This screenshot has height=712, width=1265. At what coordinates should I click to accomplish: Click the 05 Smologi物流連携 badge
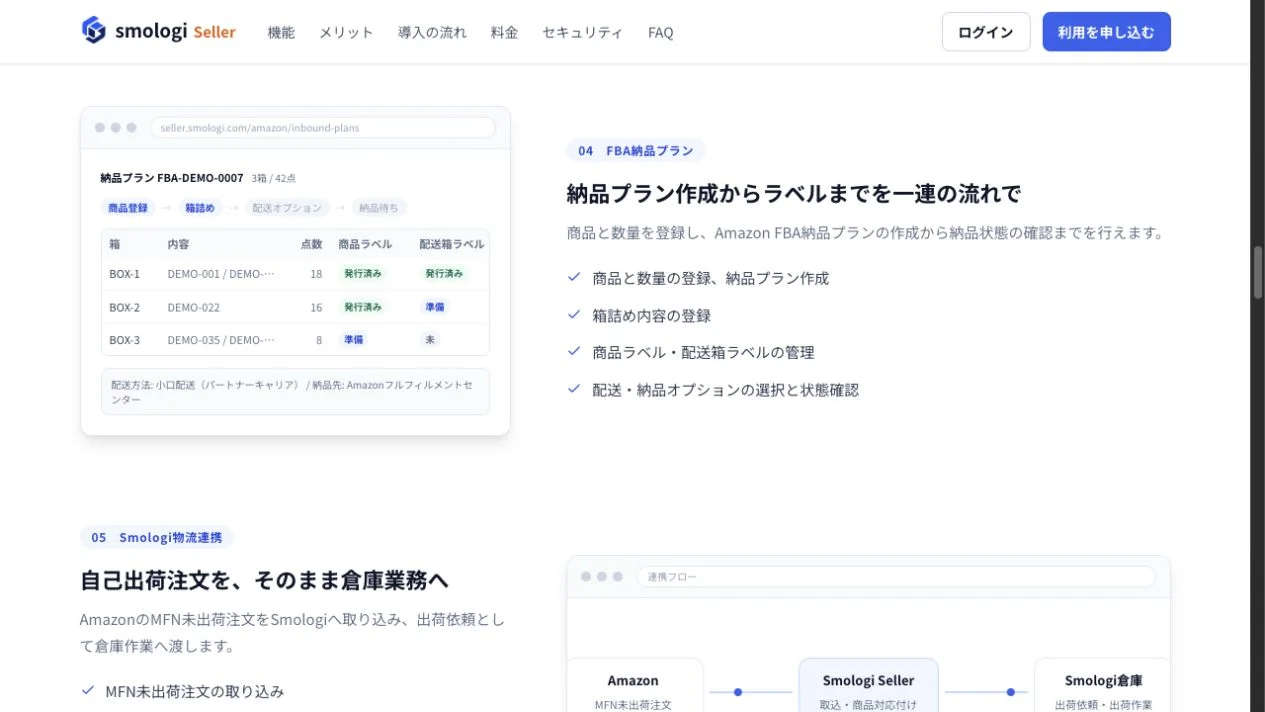(157, 537)
